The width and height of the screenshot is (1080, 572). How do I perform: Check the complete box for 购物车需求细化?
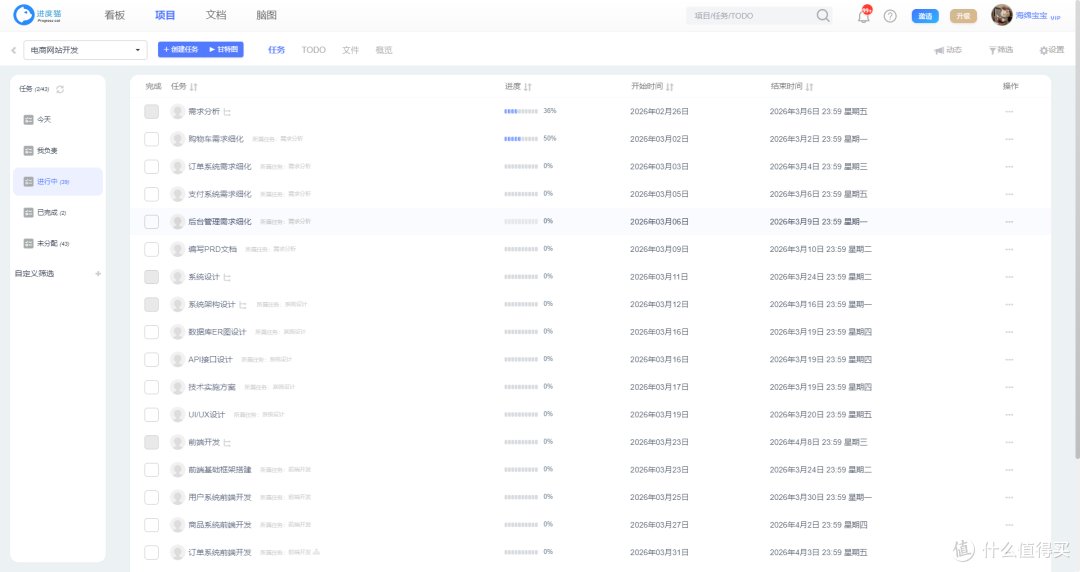(x=152, y=139)
